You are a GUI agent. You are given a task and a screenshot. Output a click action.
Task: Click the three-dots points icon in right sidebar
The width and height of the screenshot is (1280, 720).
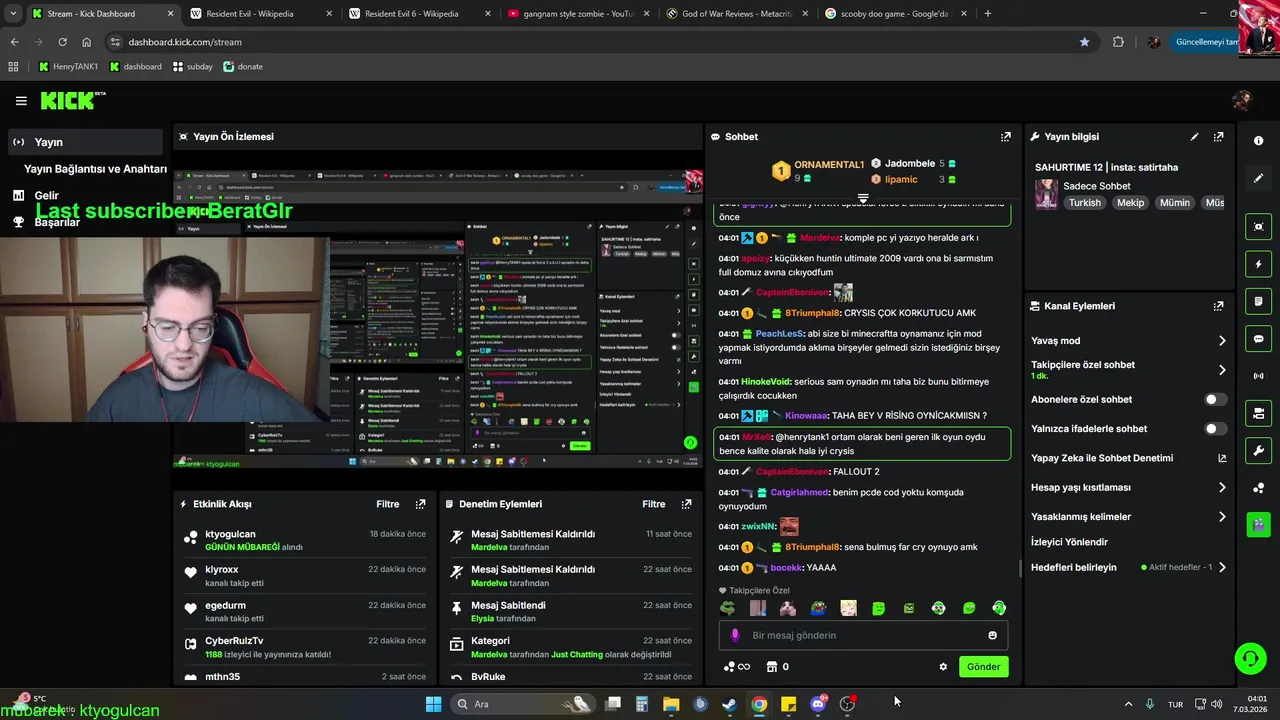point(1258,488)
